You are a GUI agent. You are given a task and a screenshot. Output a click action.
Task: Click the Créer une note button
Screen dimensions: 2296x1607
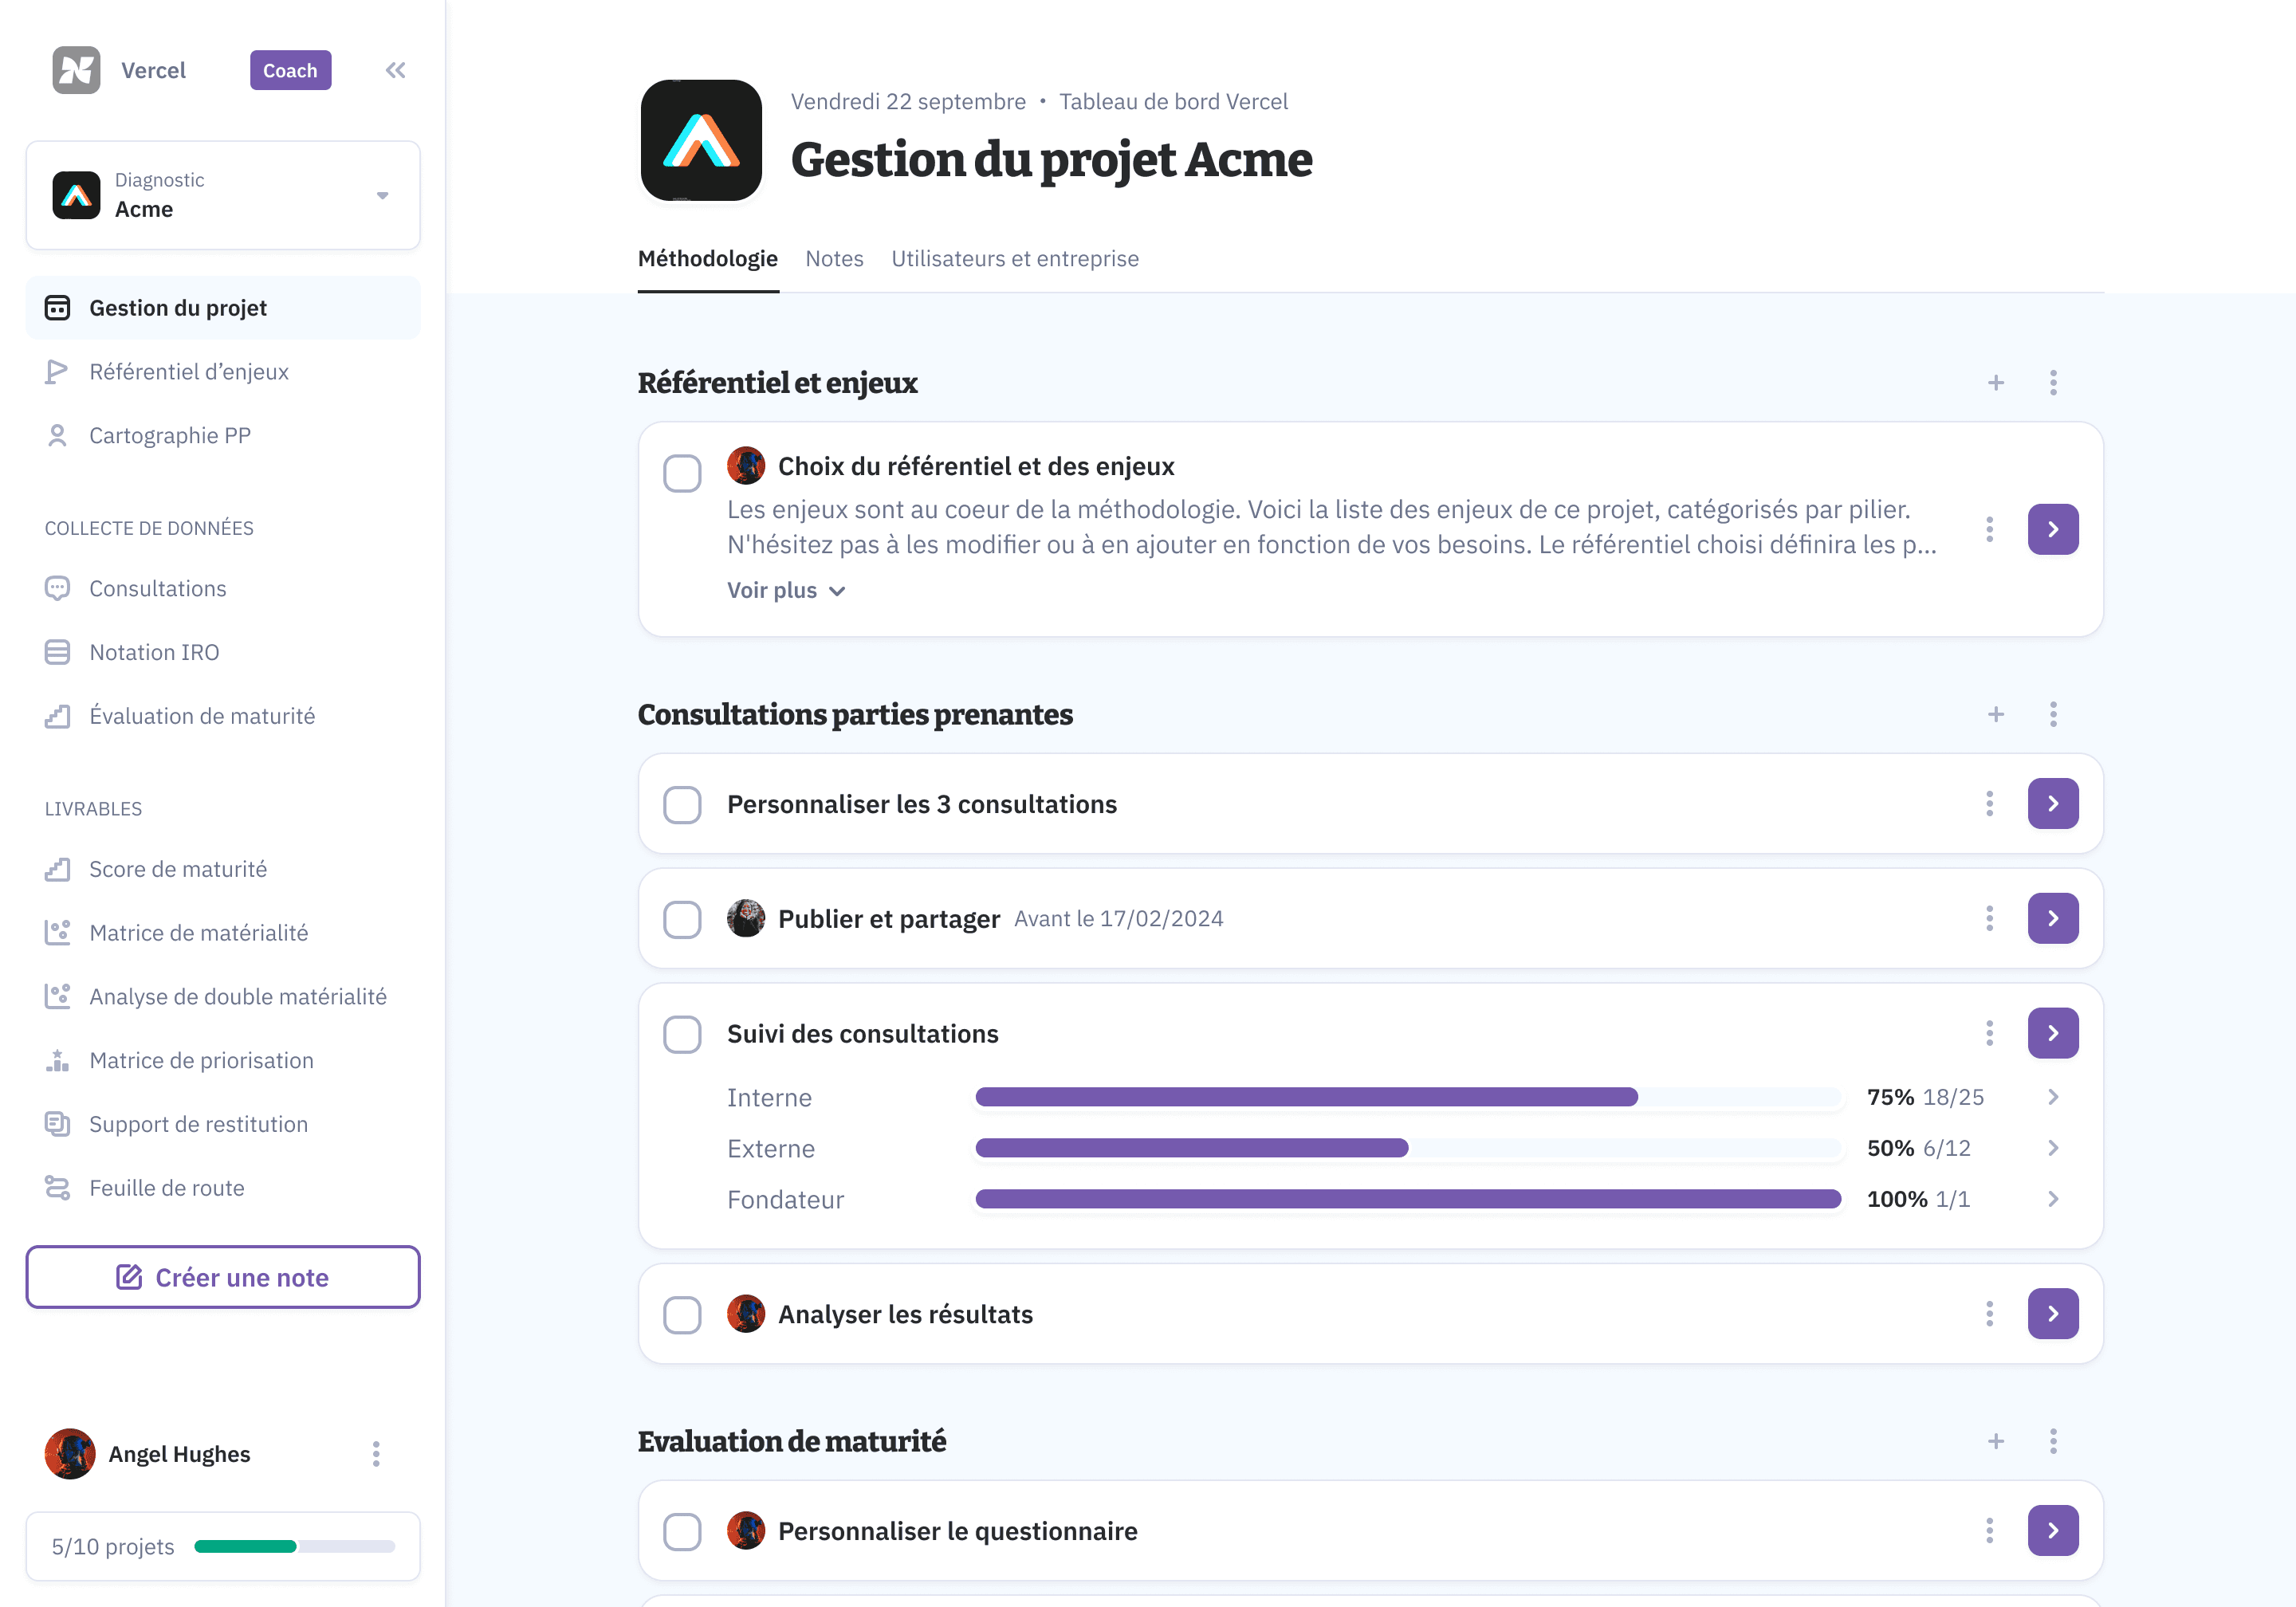coord(223,1278)
